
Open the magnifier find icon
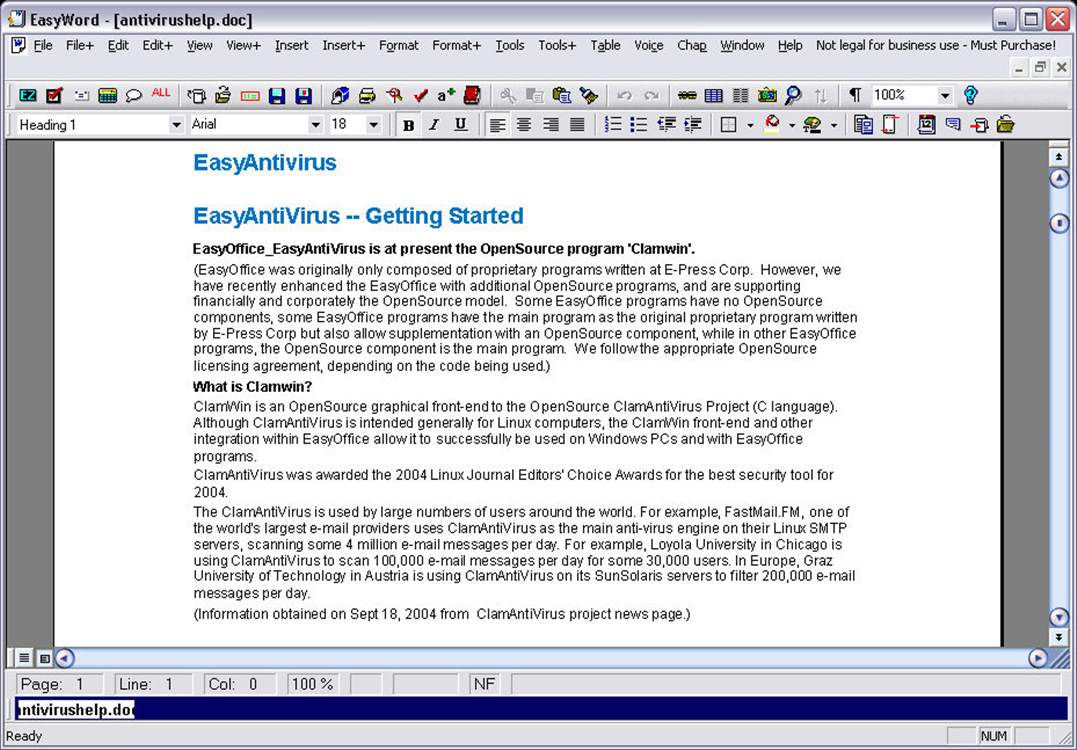click(x=793, y=95)
